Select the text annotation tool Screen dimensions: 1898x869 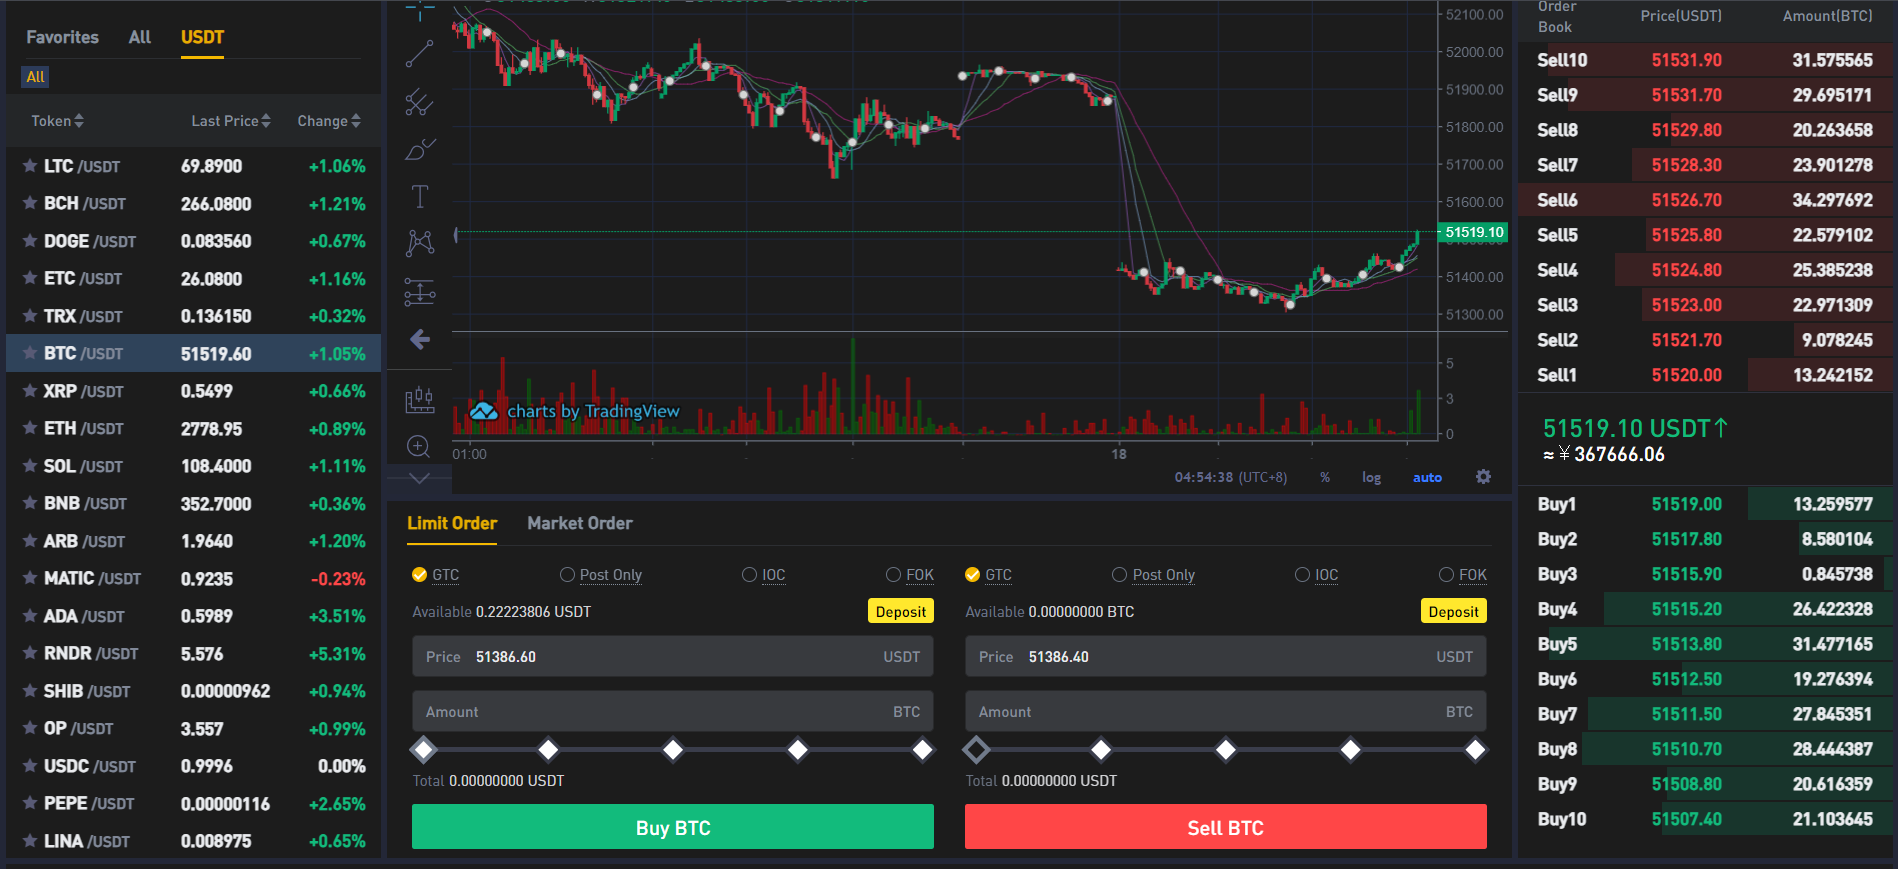(419, 196)
